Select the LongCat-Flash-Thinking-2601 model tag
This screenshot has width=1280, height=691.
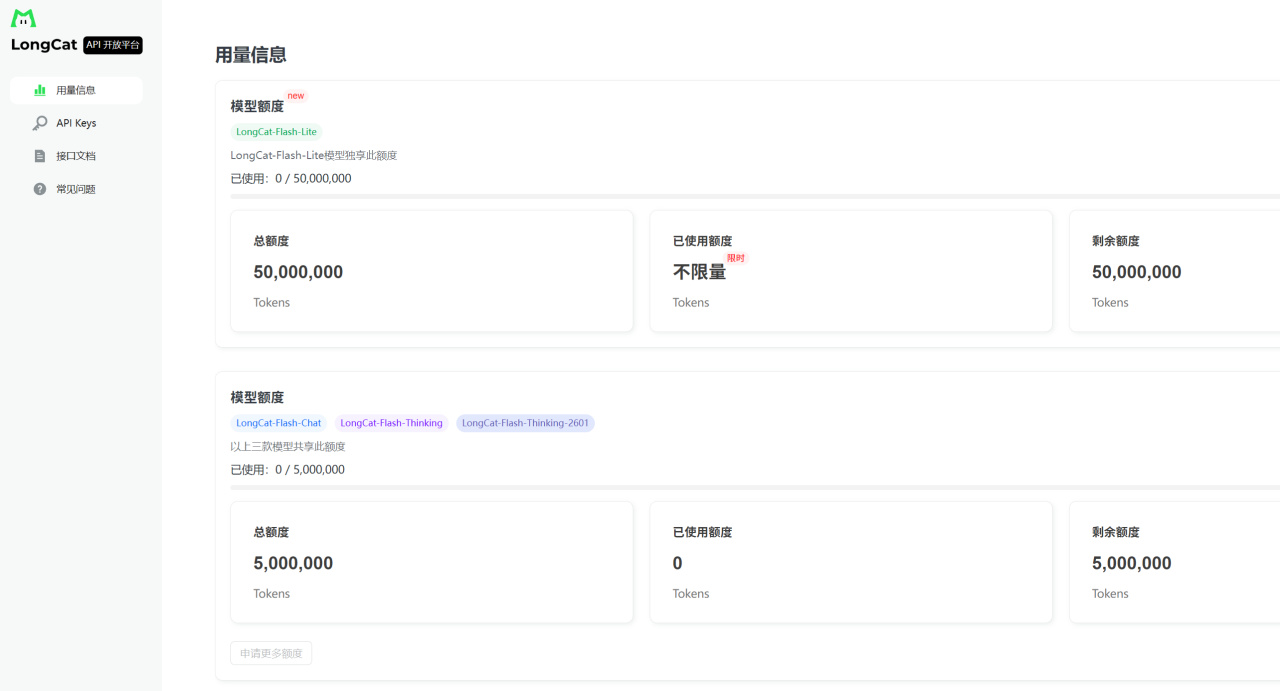(x=525, y=423)
